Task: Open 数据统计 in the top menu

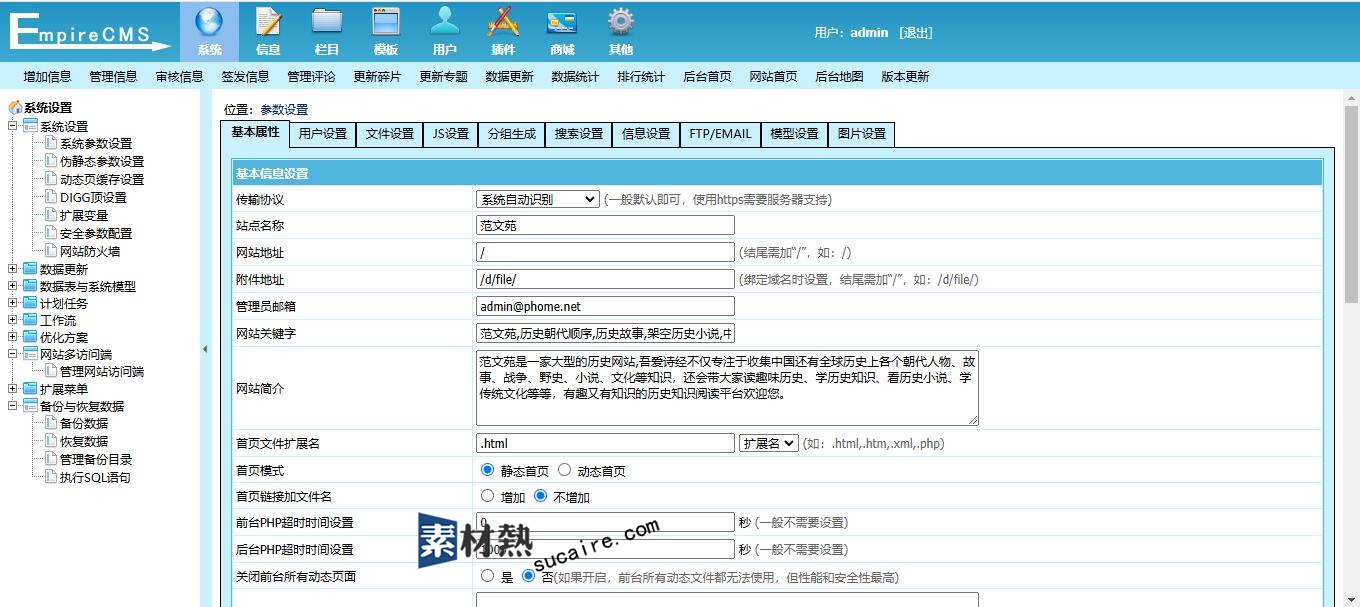Action: click(575, 76)
